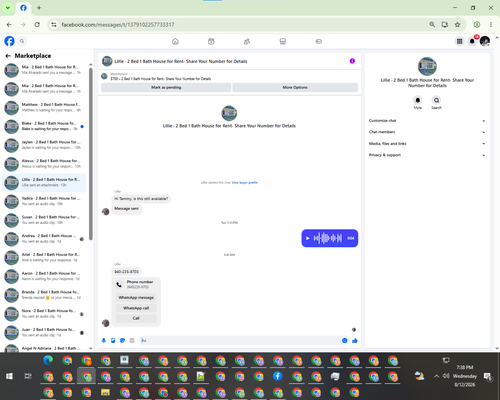Click the WhatsApp call button
The height and width of the screenshot is (400, 500).
pyautogui.click(x=136, y=308)
